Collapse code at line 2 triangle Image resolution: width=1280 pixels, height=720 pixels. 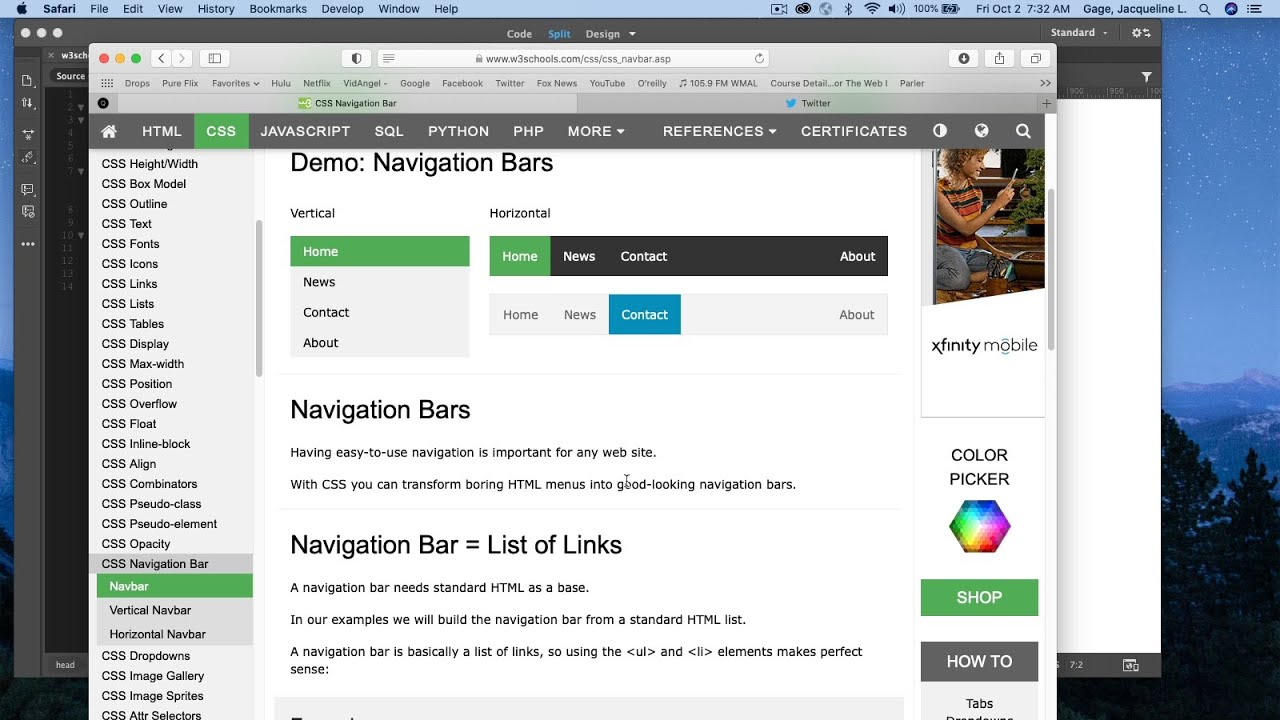click(82, 106)
